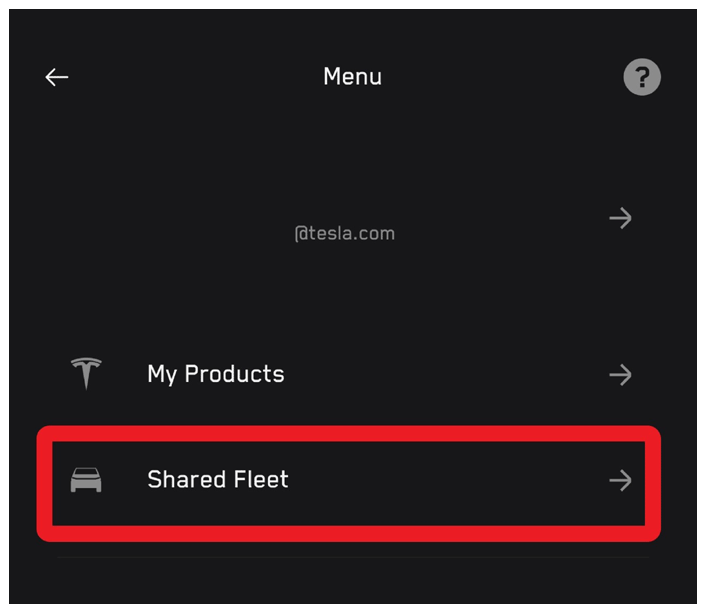Open the @tesla.com account email
This screenshot has height=613, width=706.
[x=345, y=234]
